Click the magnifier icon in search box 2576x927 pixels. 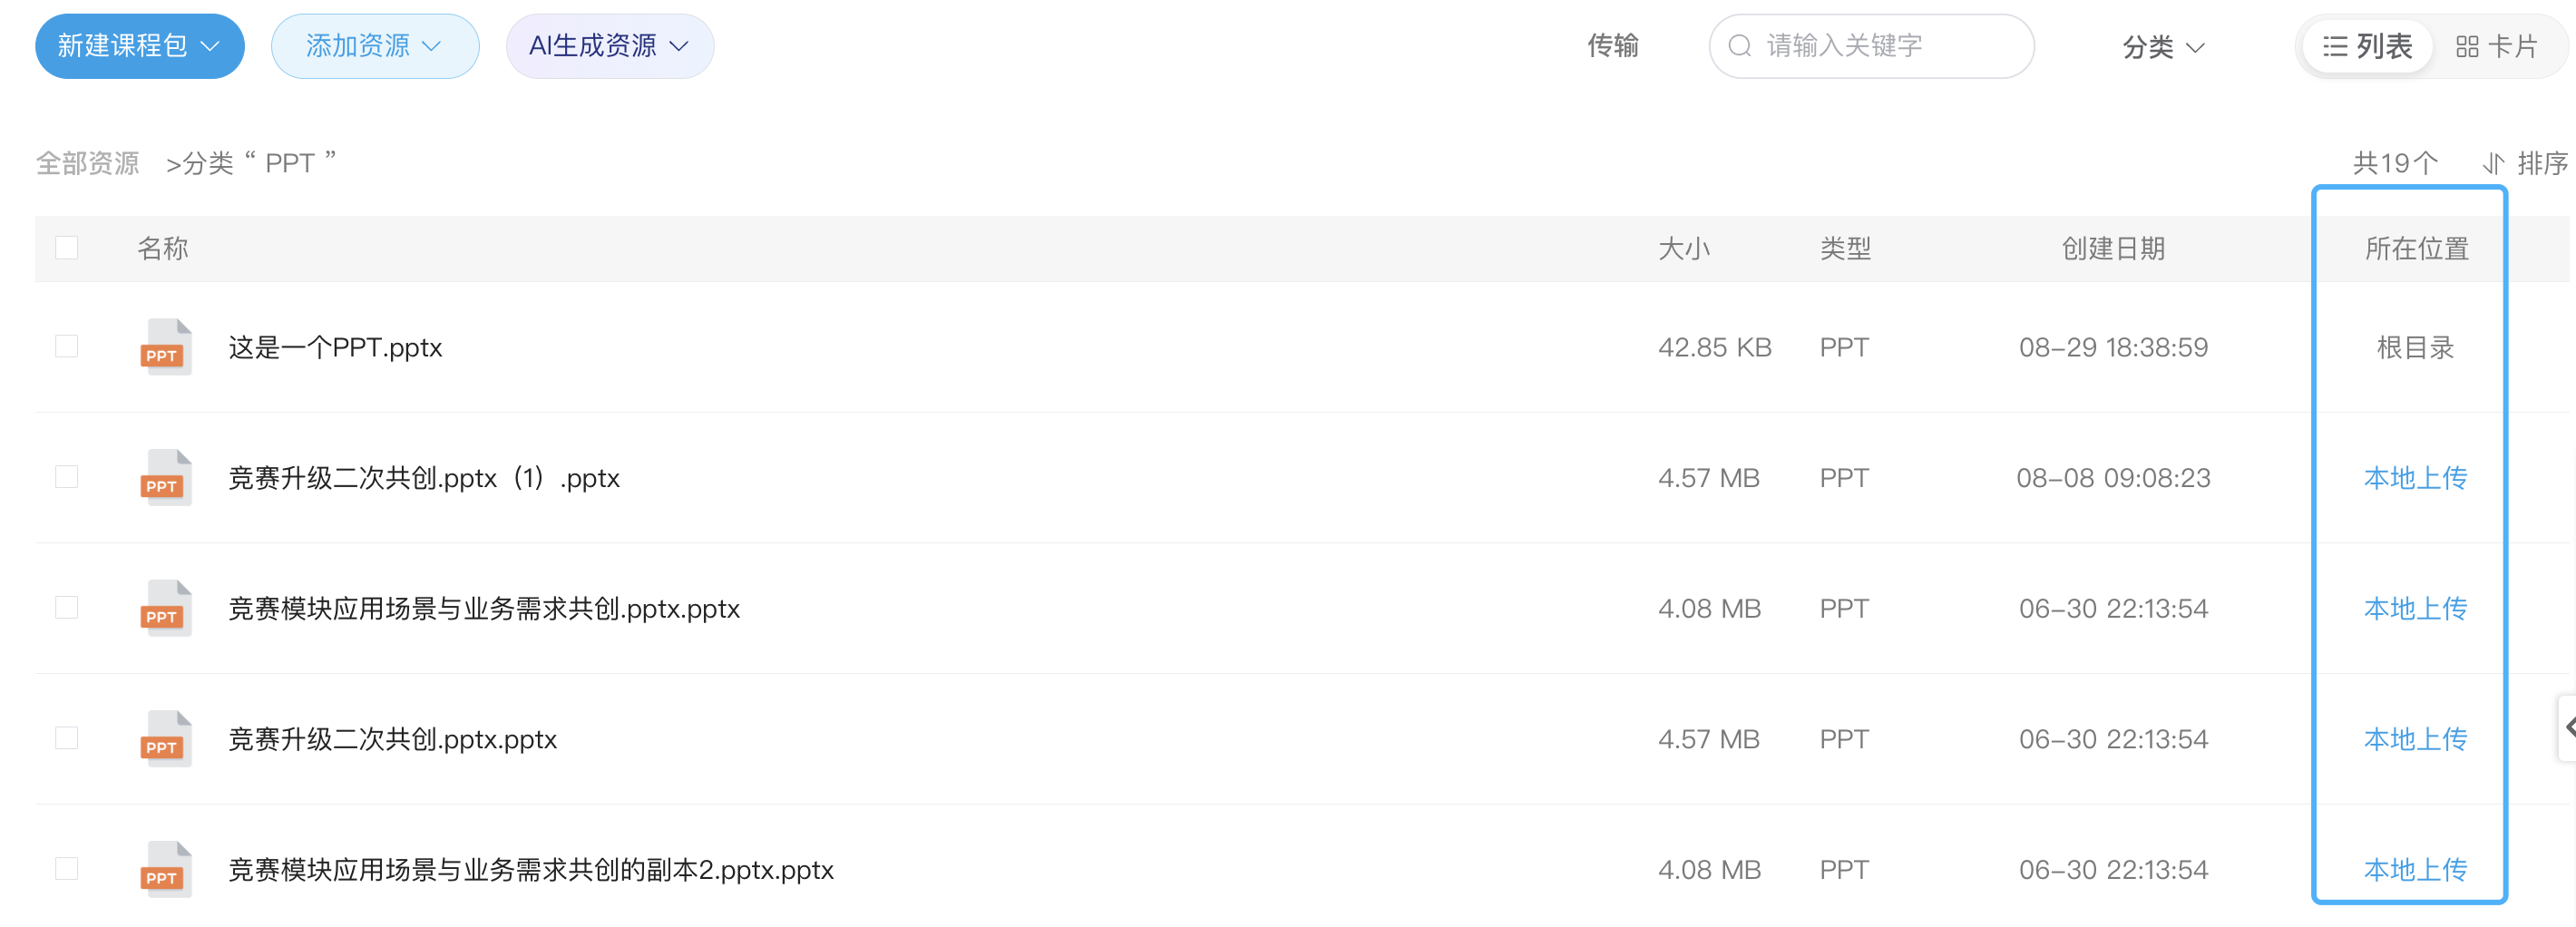pyautogui.click(x=1740, y=46)
